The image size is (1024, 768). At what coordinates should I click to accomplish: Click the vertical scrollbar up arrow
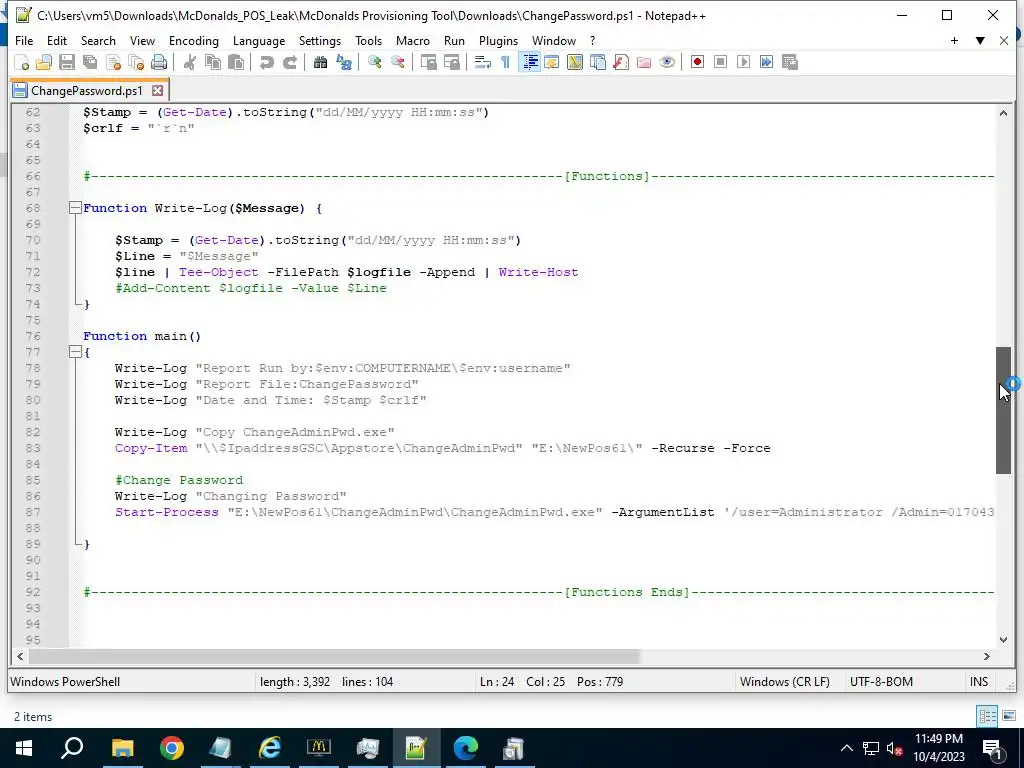click(1003, 113)
